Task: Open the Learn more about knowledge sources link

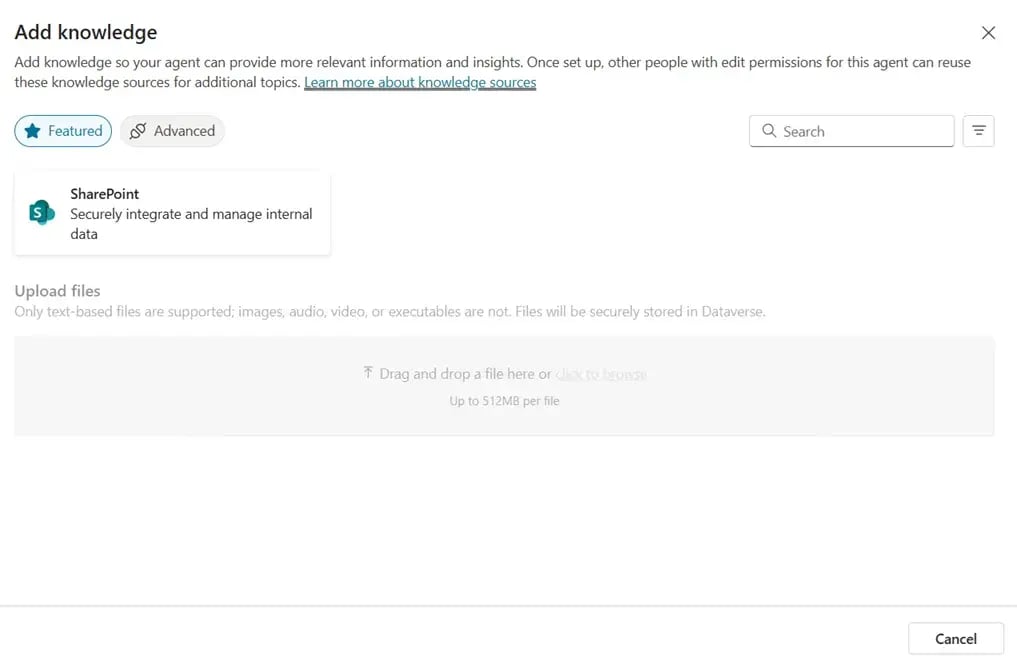Action: click(420, 82)
